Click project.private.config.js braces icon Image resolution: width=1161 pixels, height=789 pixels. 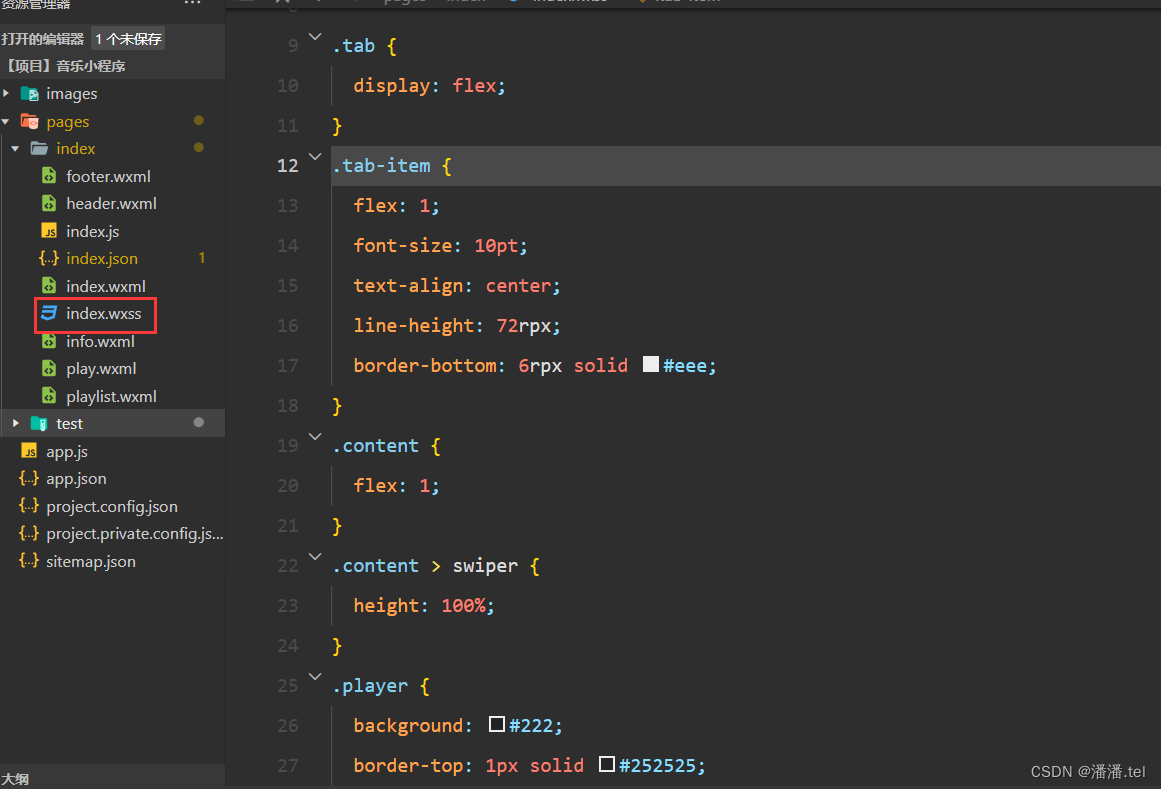(x=29, y=533)
